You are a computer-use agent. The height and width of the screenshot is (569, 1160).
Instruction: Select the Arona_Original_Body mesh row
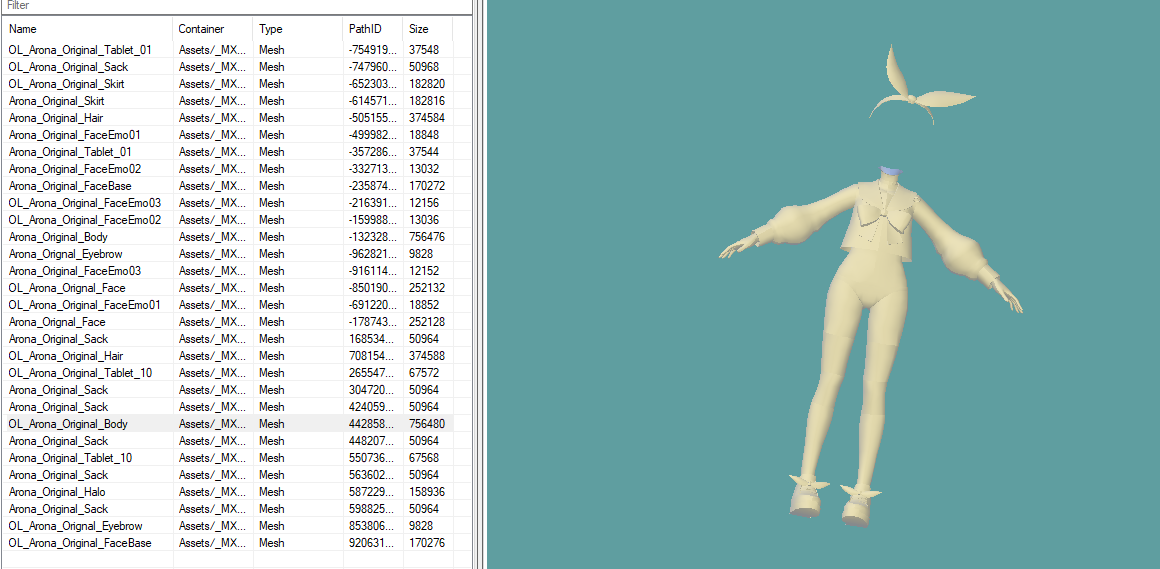[228, 237]
